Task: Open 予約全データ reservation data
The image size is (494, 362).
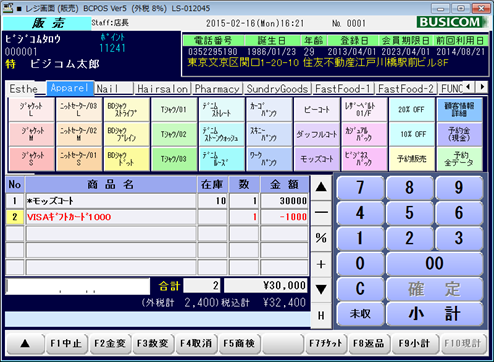Action: tap(459, 159)
